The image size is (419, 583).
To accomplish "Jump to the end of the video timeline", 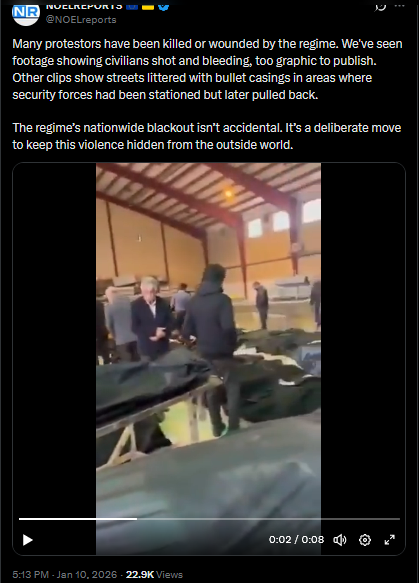I will 399,519.
